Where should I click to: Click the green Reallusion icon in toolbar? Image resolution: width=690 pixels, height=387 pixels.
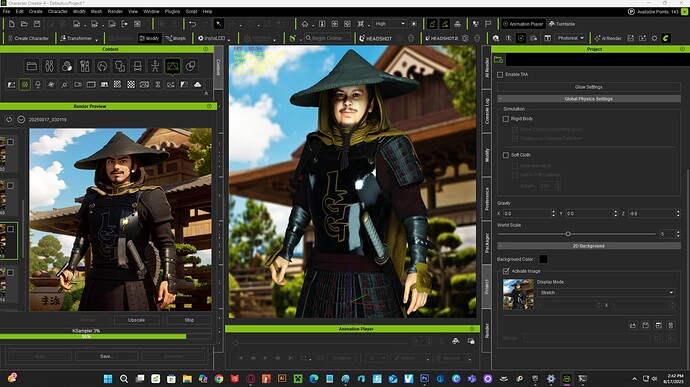(665, 38)
